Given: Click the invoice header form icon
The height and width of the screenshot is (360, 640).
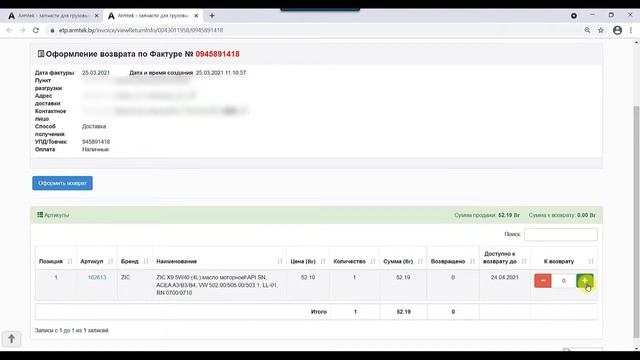Looking at the screenshot, I should click(41, 53).
